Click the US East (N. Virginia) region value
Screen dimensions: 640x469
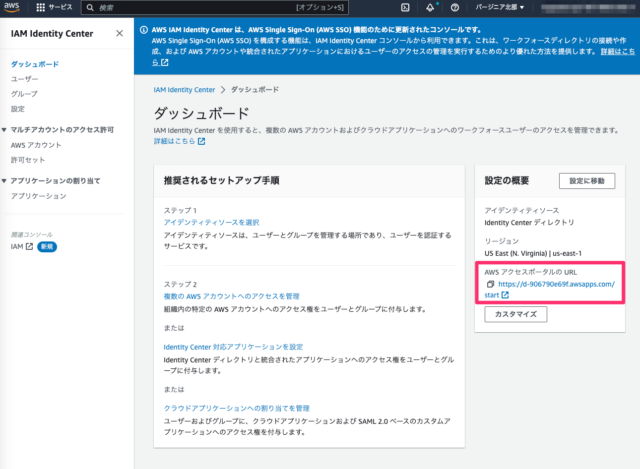[533, 253]
